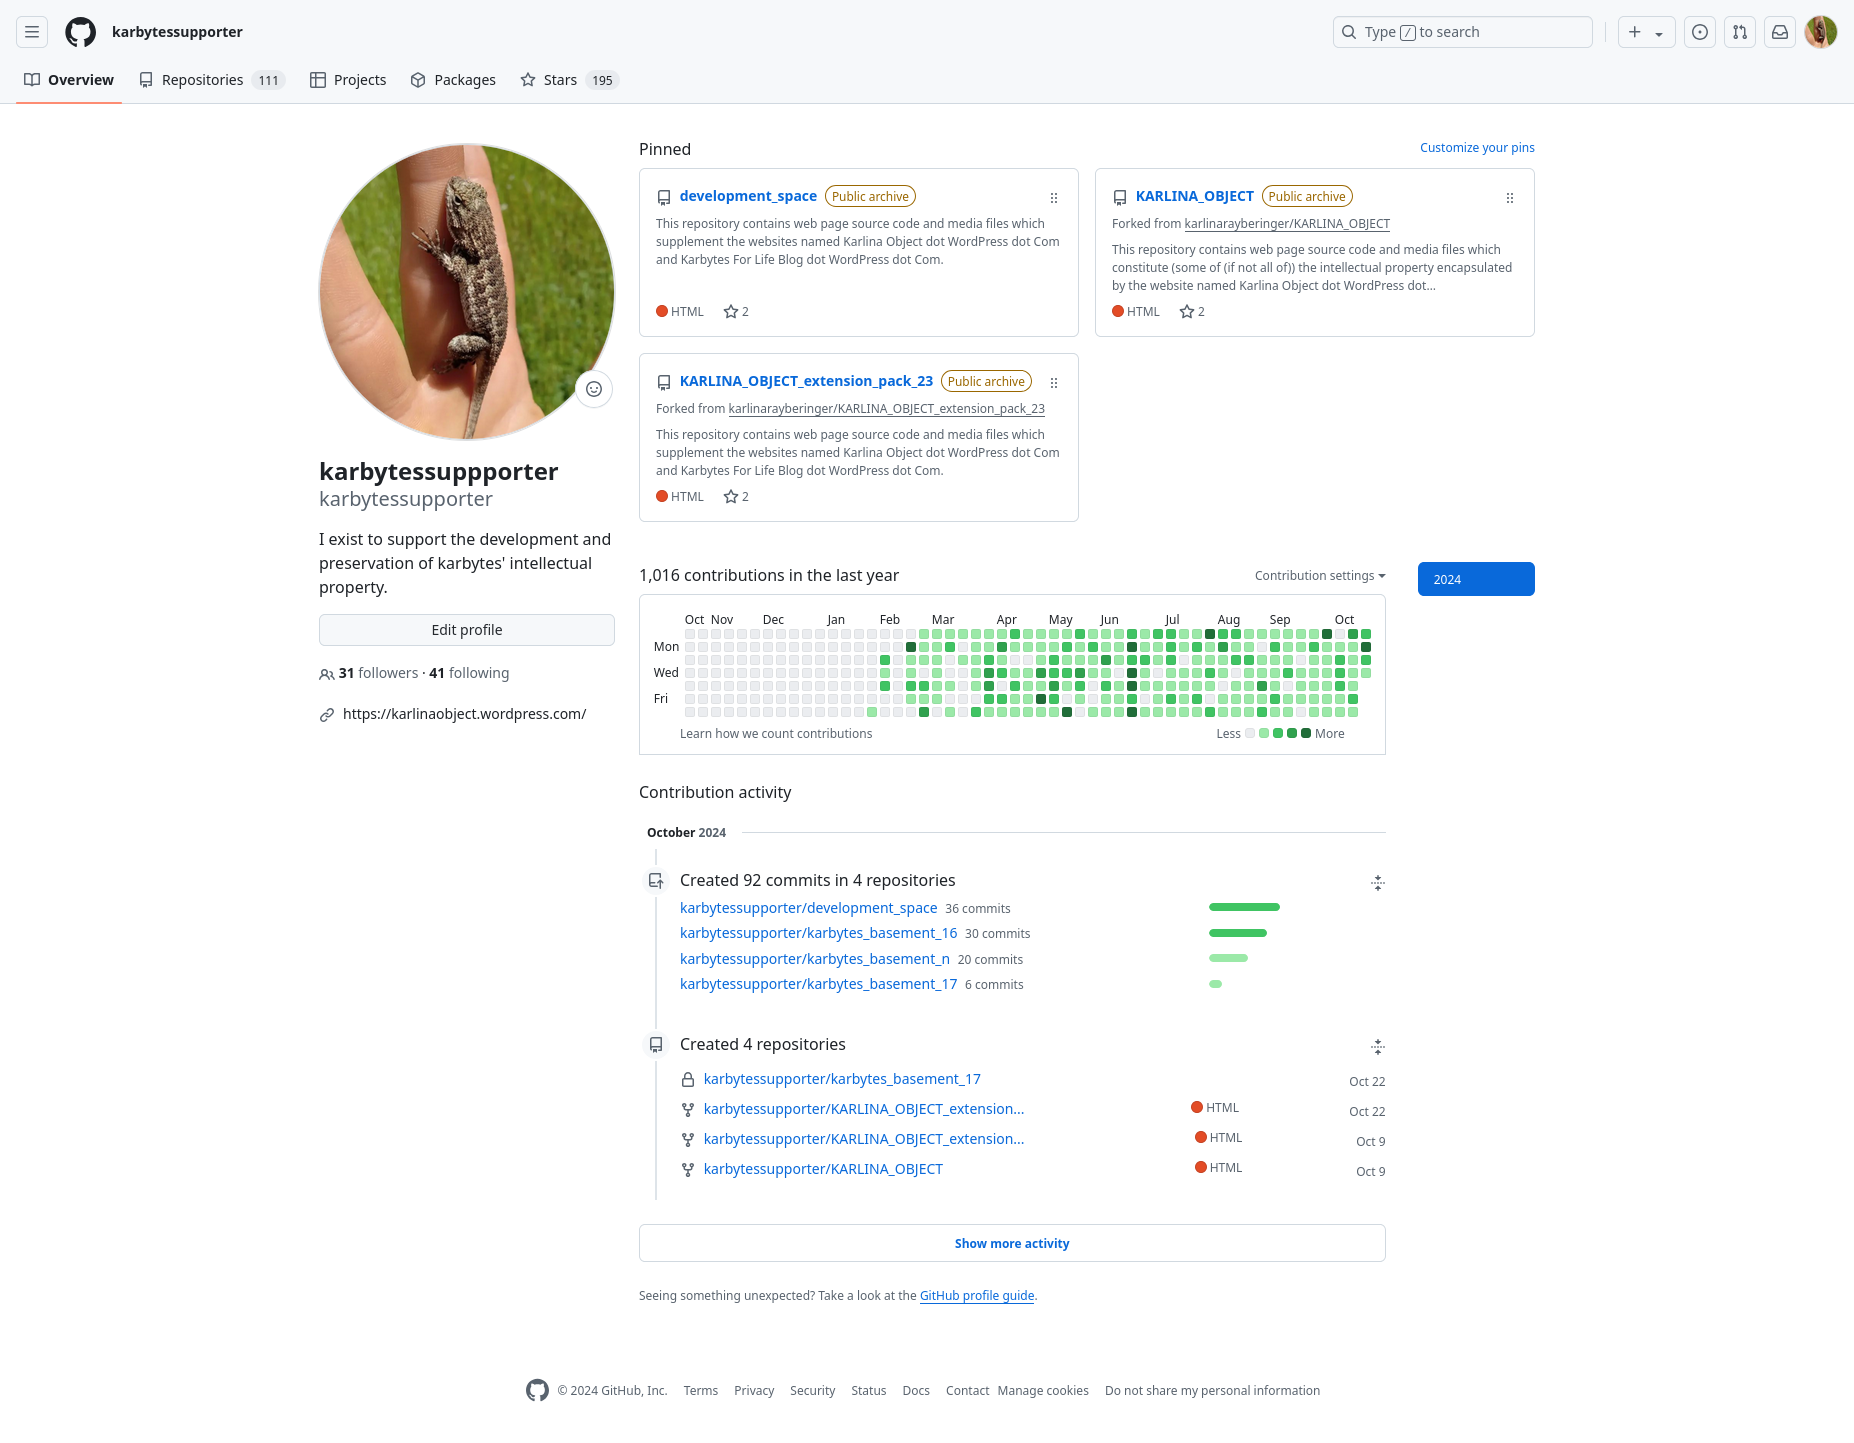Open the karlinaobject.wordpress.com website link
Image resolution: width=1854 pixels, height=1443 pixels.
click(464, 714)
